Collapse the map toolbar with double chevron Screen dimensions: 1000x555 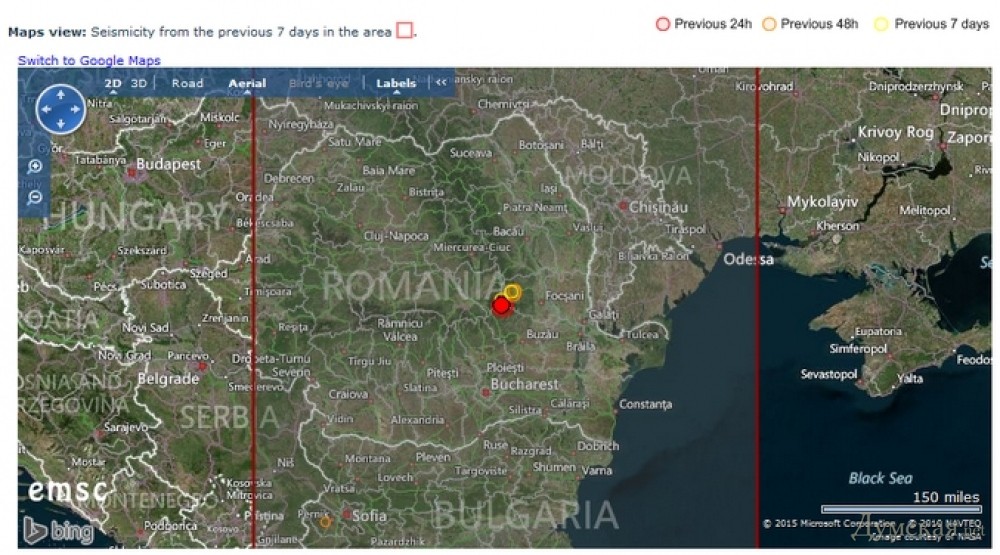click(441, 84)
